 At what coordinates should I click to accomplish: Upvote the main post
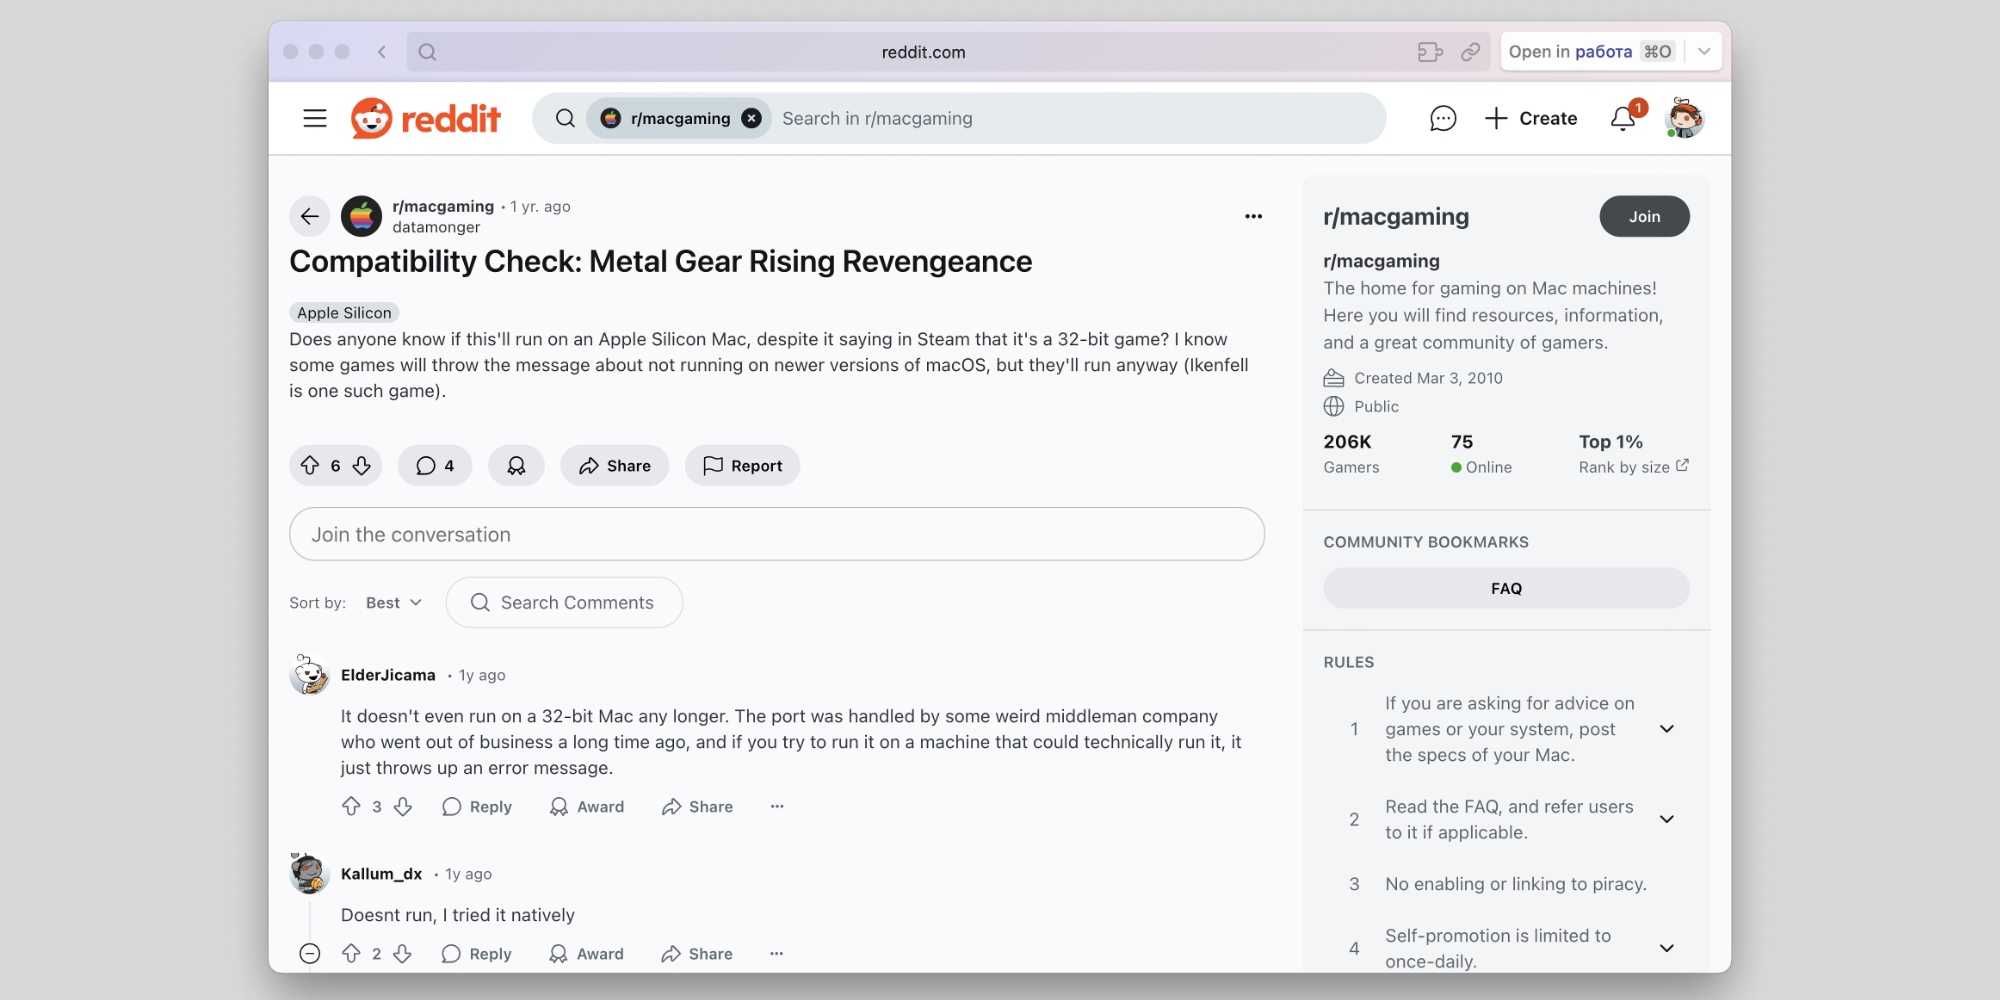pos(310,466)
